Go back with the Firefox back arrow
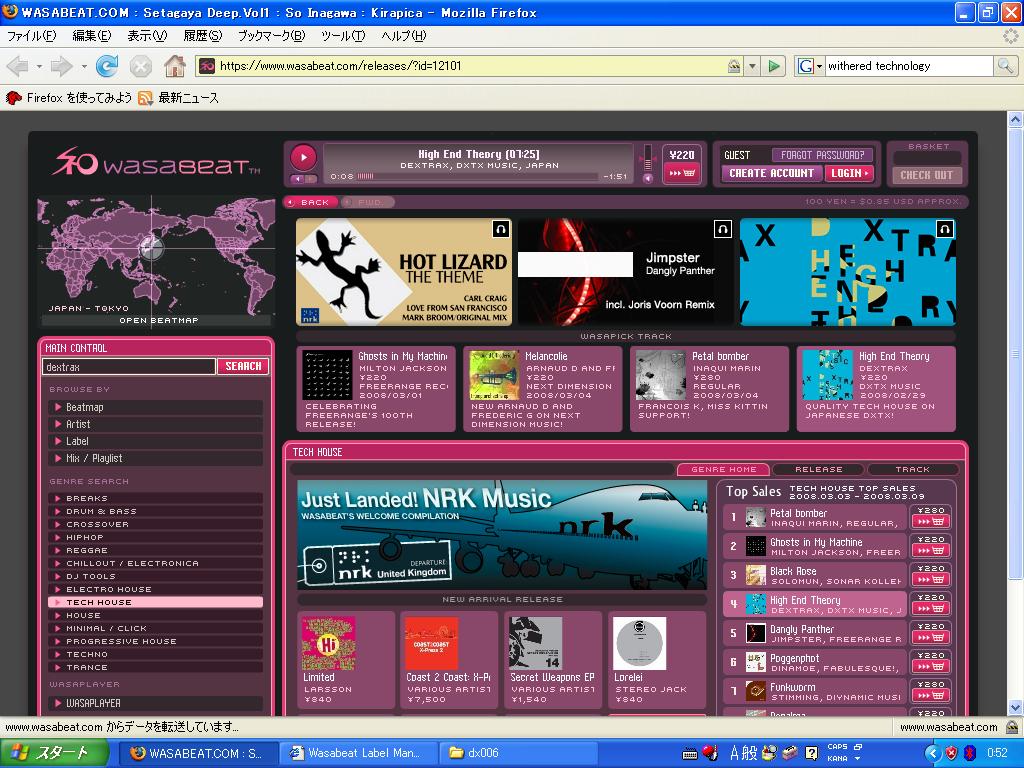 (x=18, y=65)
